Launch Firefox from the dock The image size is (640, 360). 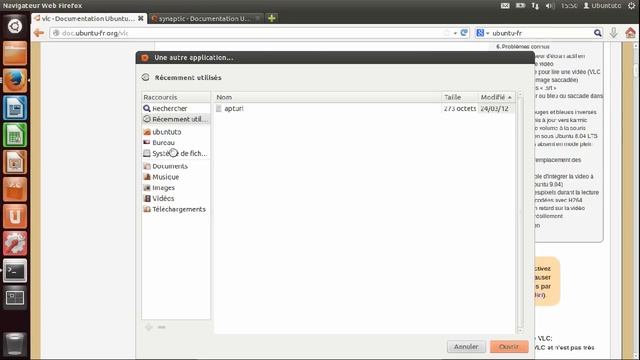point(15,80)
